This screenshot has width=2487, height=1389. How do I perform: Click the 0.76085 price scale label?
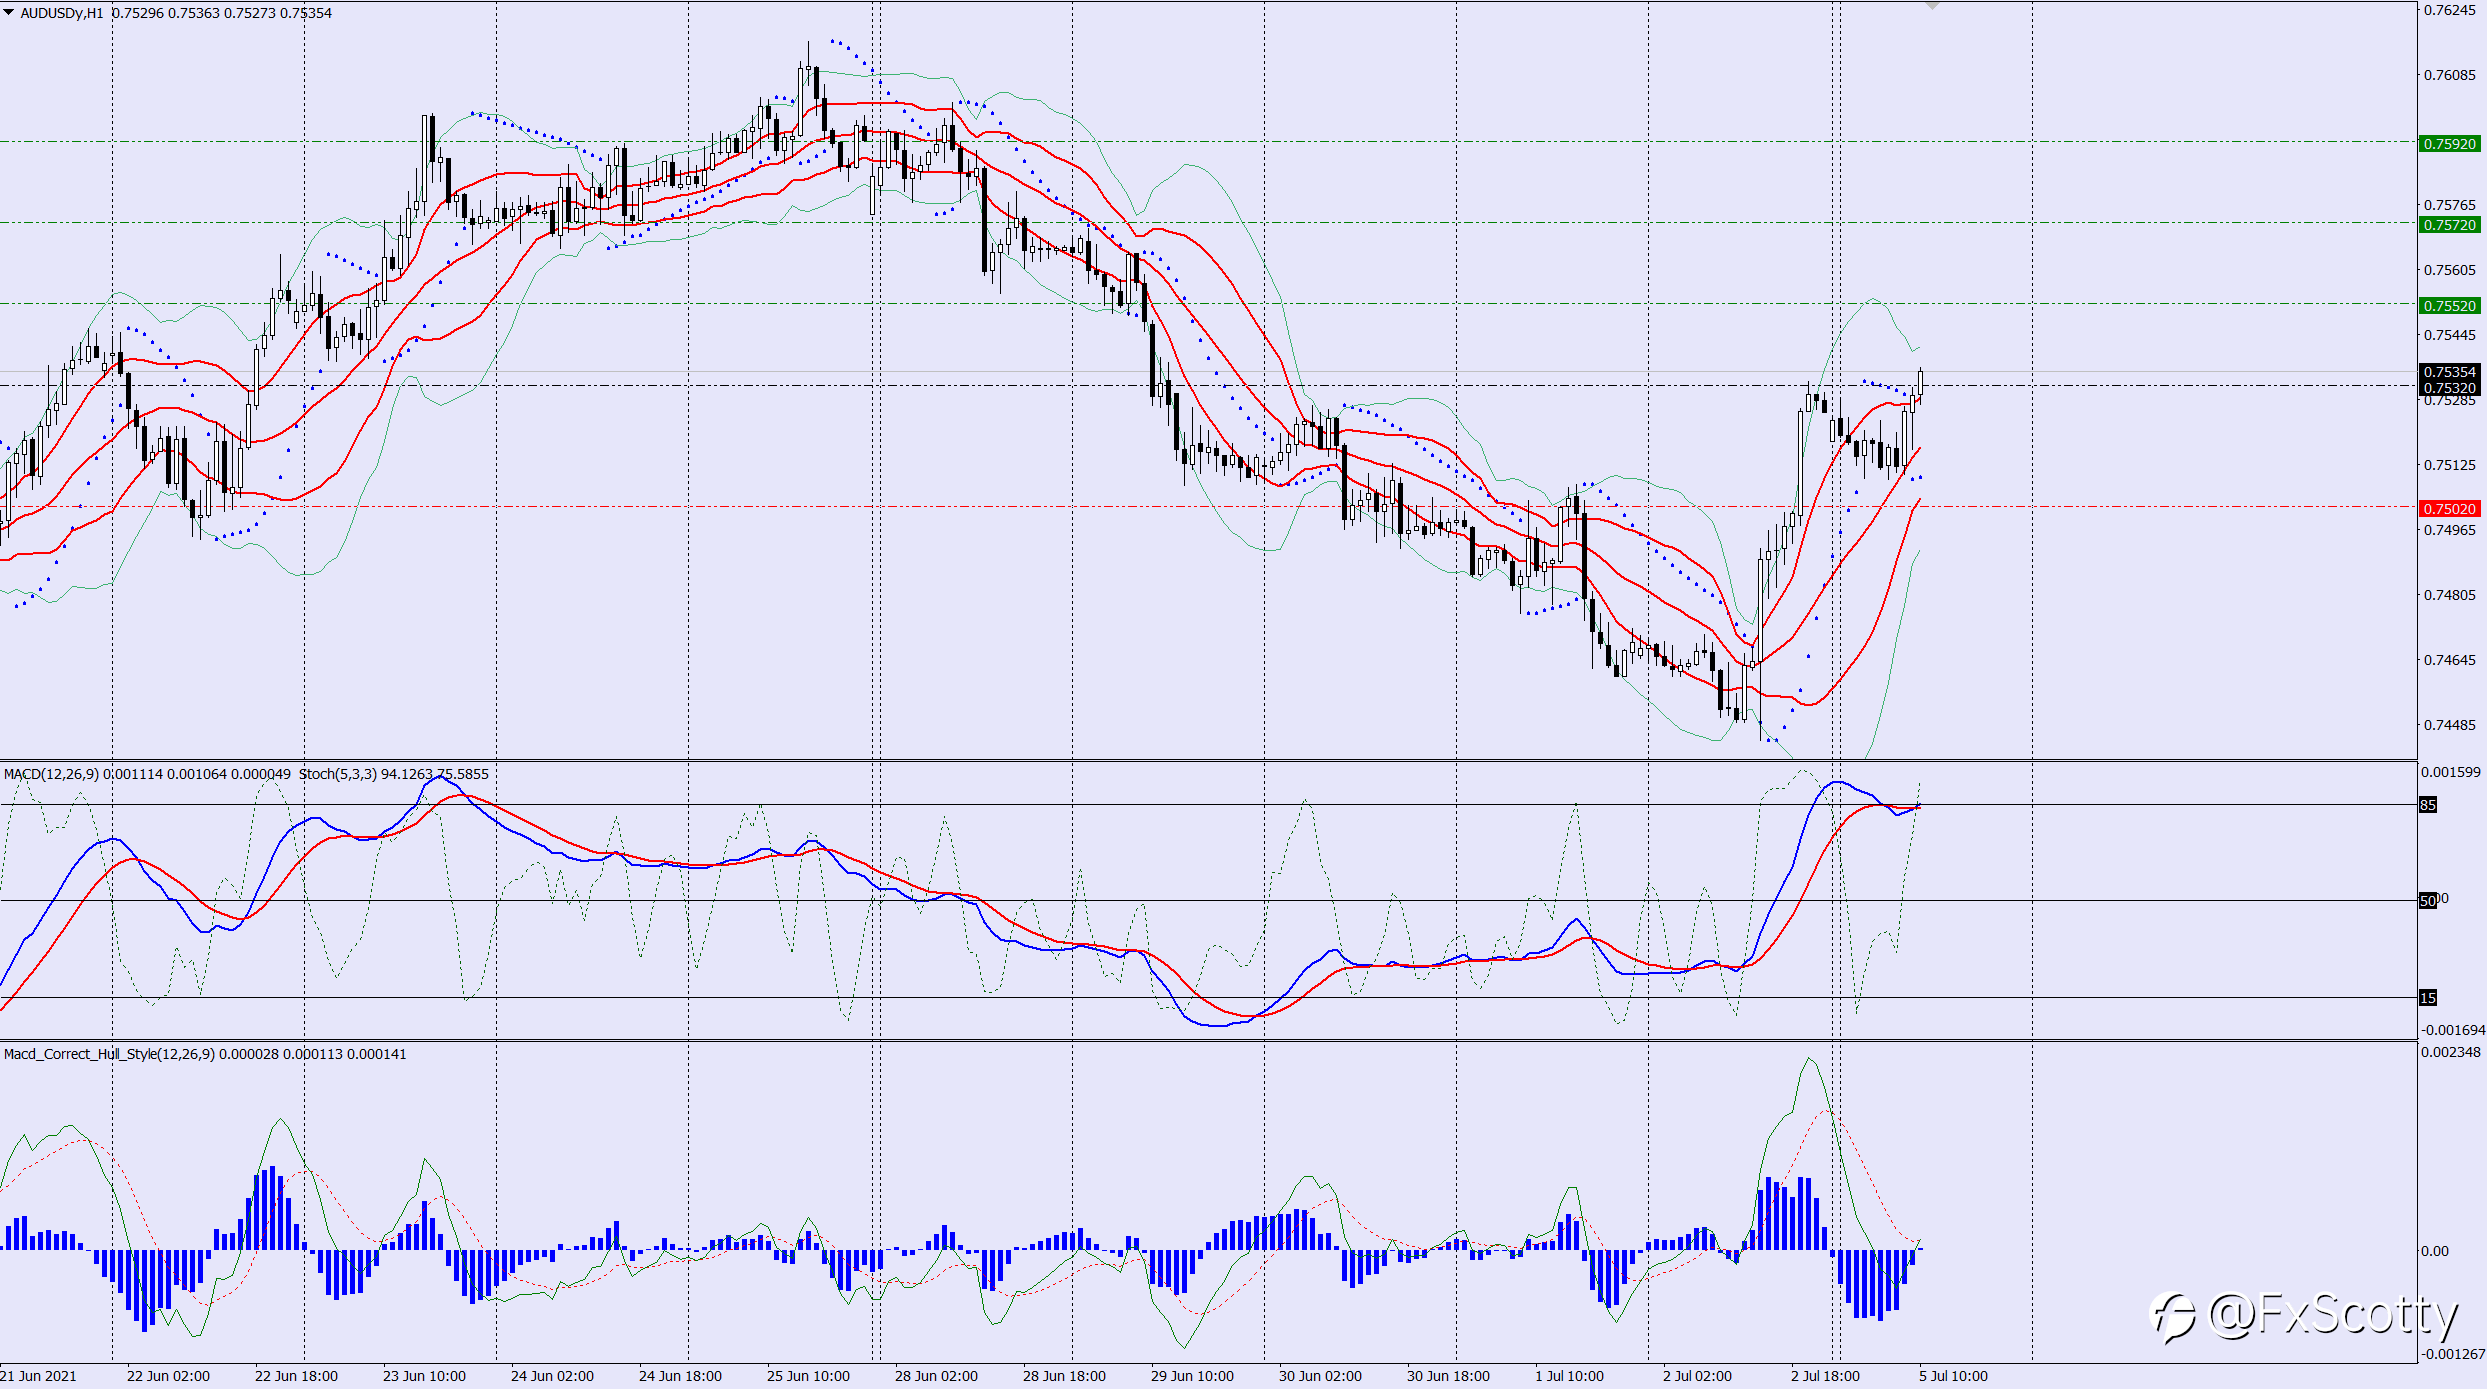[x=2449, y=75]
